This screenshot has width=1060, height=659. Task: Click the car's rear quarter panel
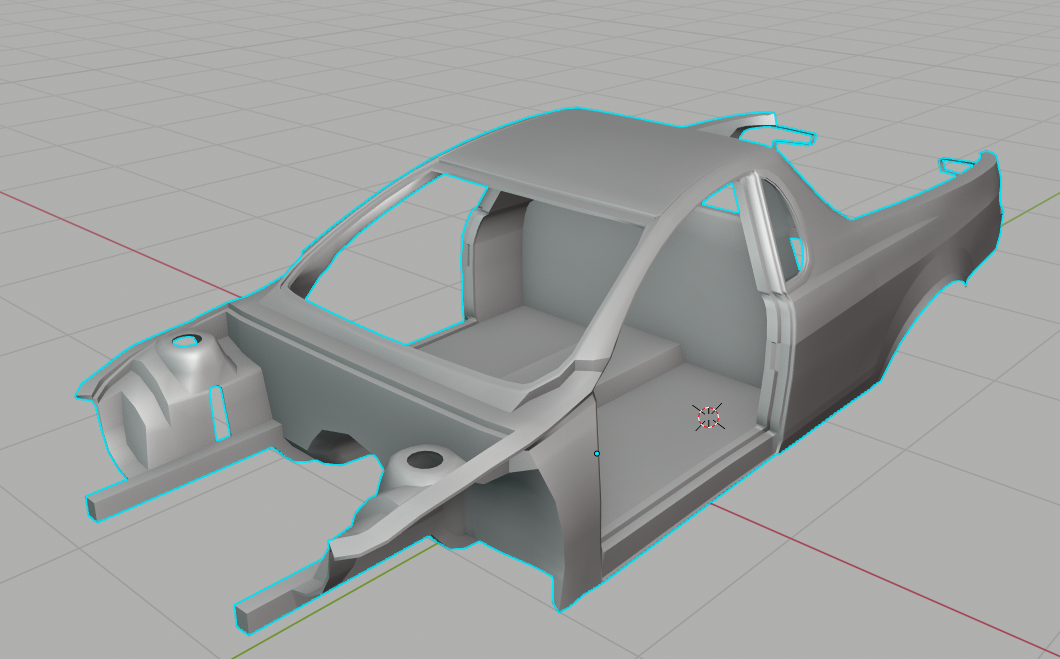tap(892, 291)
